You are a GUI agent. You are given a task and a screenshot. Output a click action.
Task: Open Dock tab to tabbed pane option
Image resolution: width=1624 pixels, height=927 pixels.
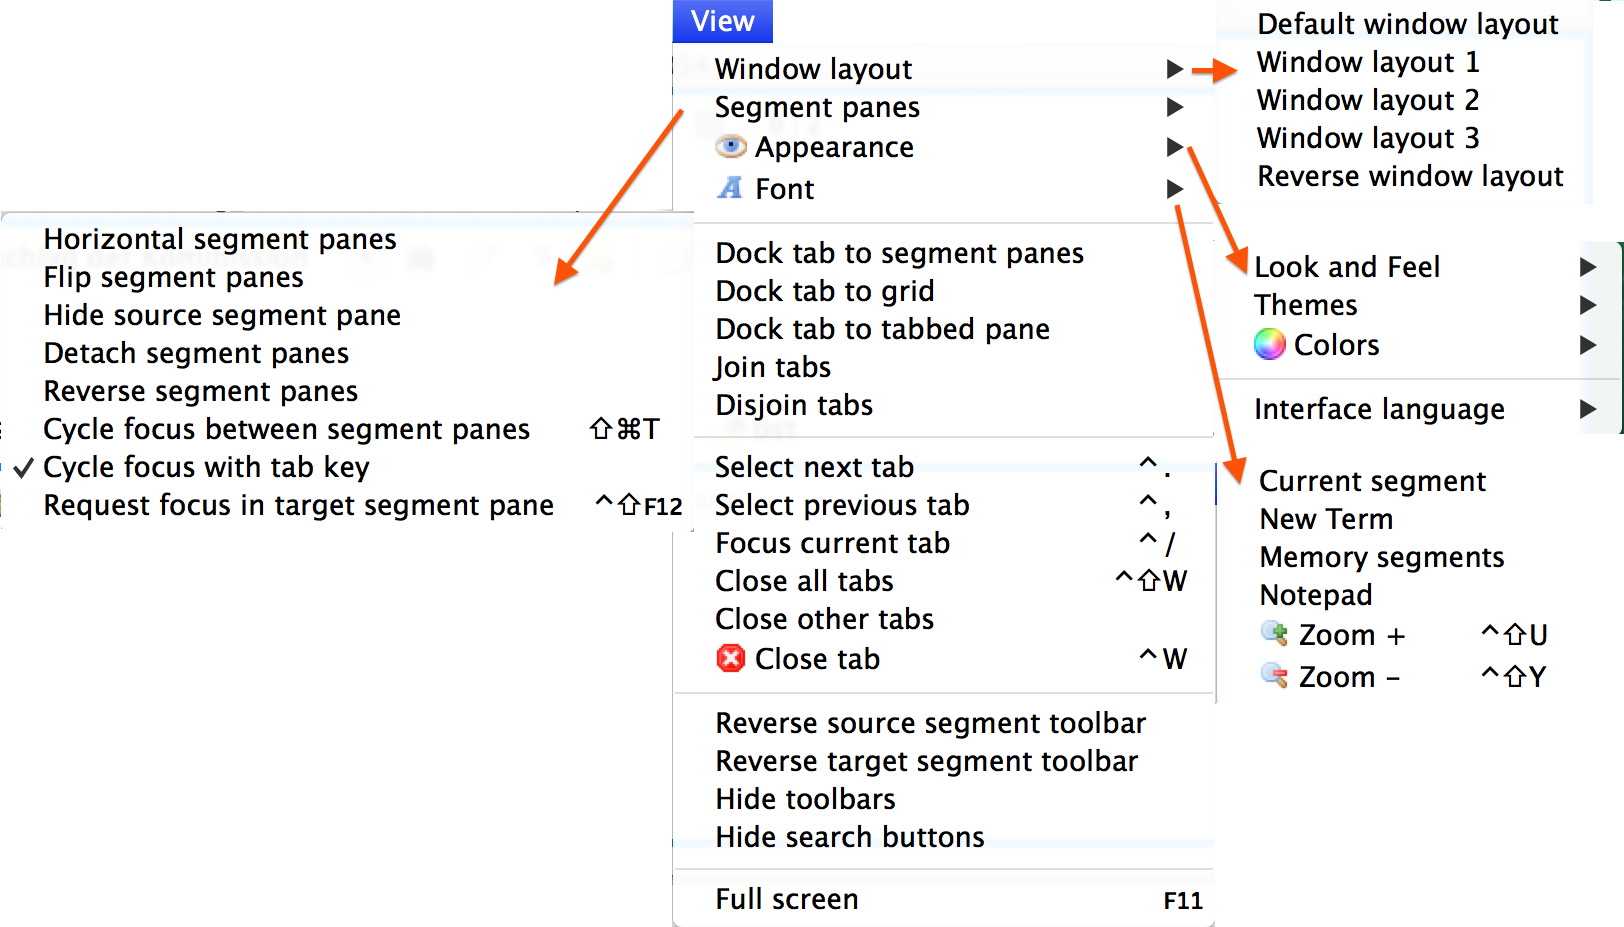pyautogui.click(x=881, y=328)
